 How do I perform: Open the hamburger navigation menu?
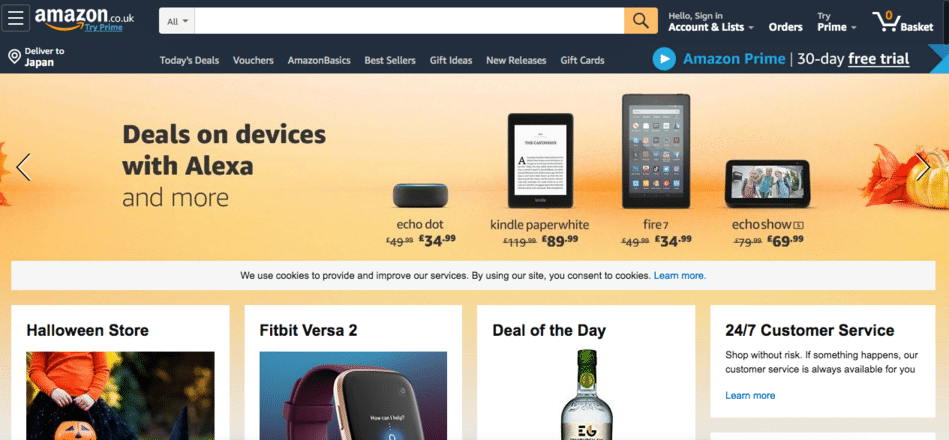(x=15, y=18)
